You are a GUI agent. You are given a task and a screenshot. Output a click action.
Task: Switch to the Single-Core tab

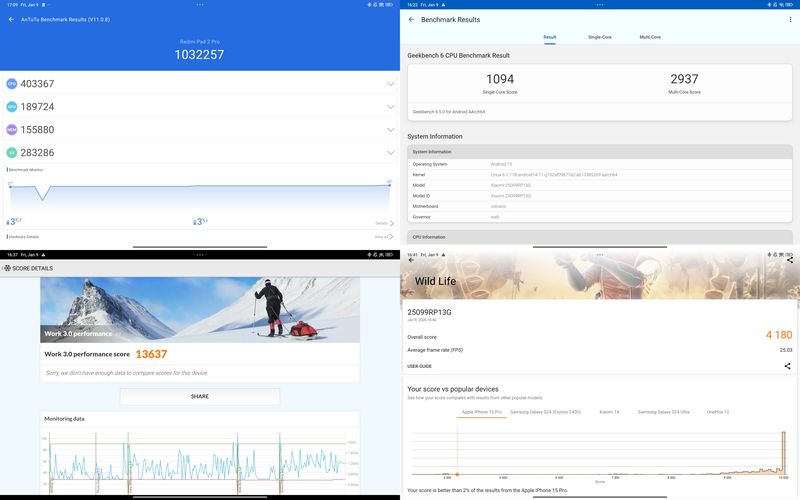599,37
